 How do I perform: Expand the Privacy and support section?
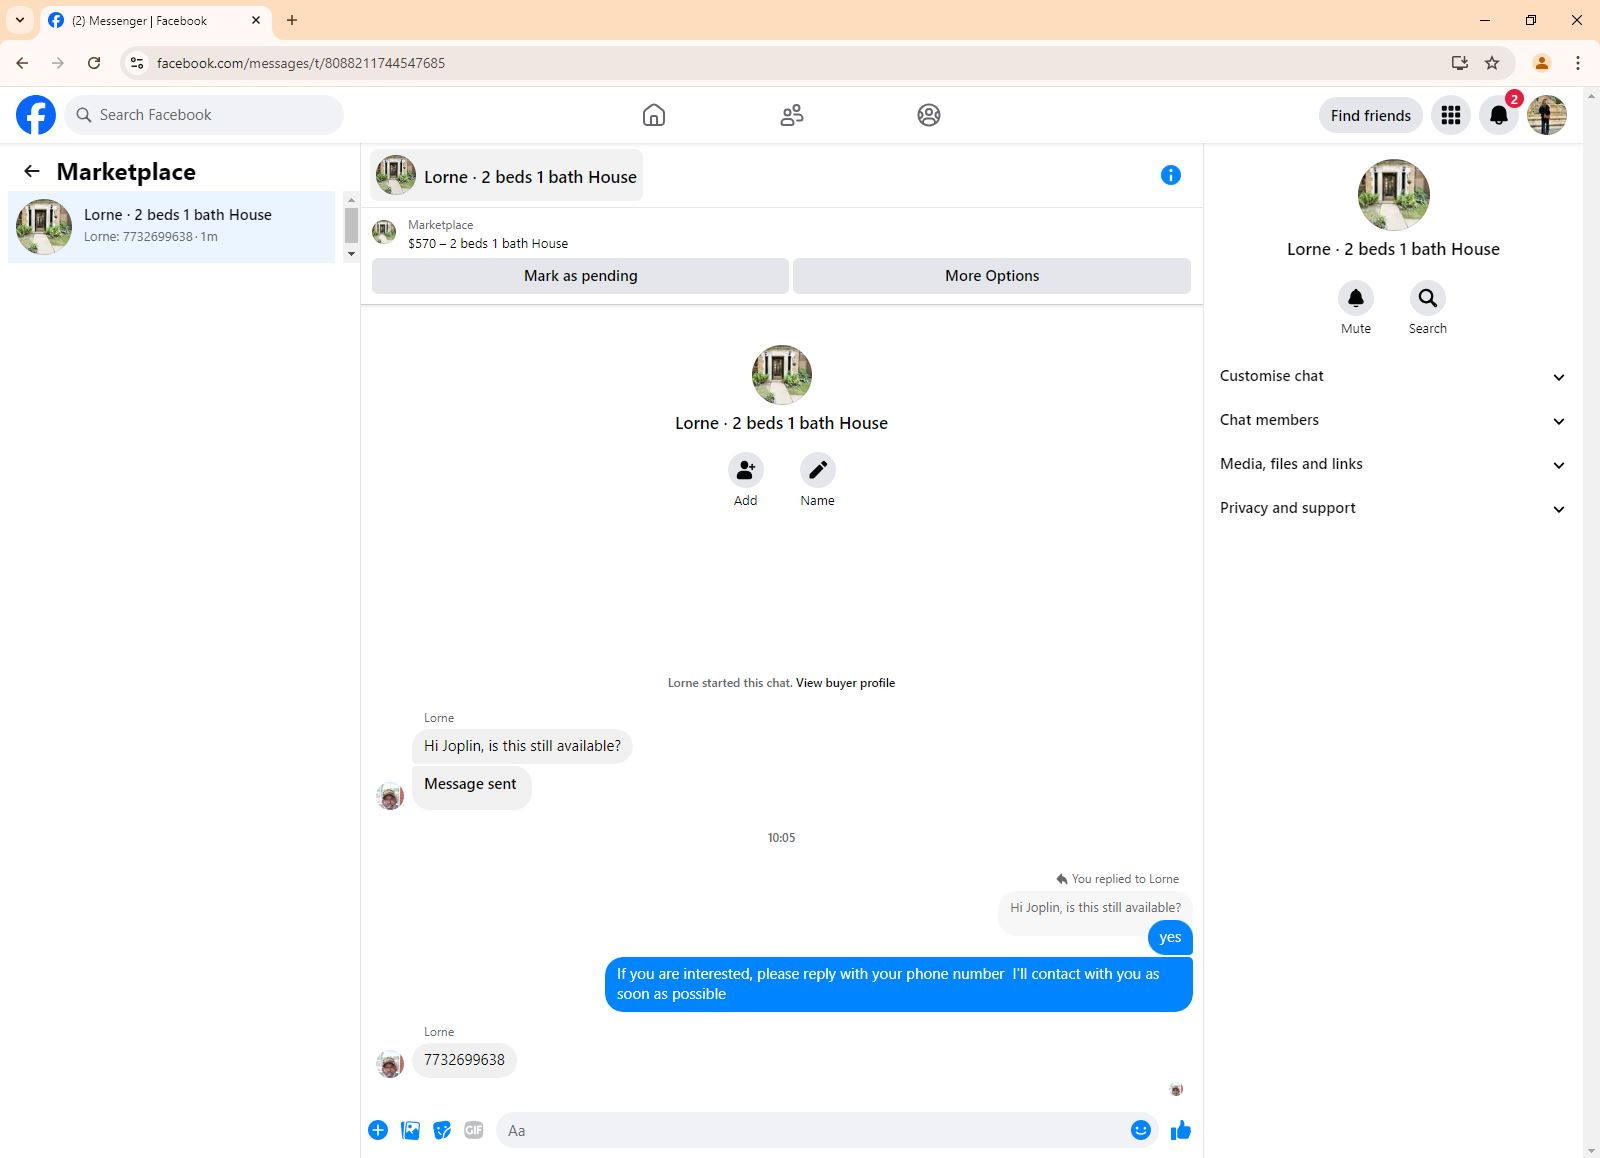tap(1393, 508)
